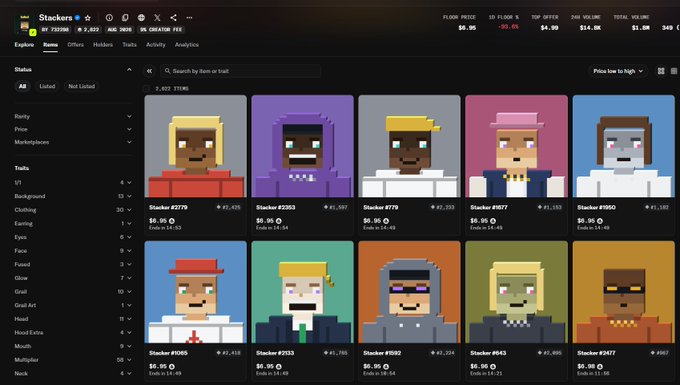Image resolution: width=680 pixels, height=385 pixels.
Task: Click rarity rank icon on Stacker #2477
Action: click(653, 353)
